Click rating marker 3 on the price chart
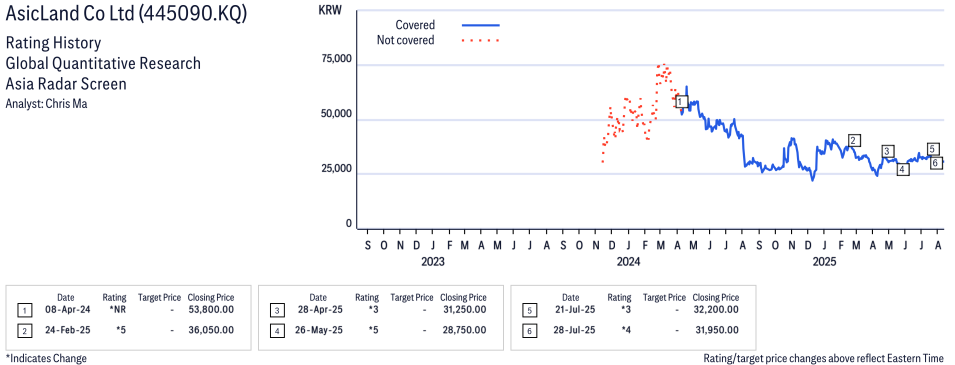 pos(887,151)
